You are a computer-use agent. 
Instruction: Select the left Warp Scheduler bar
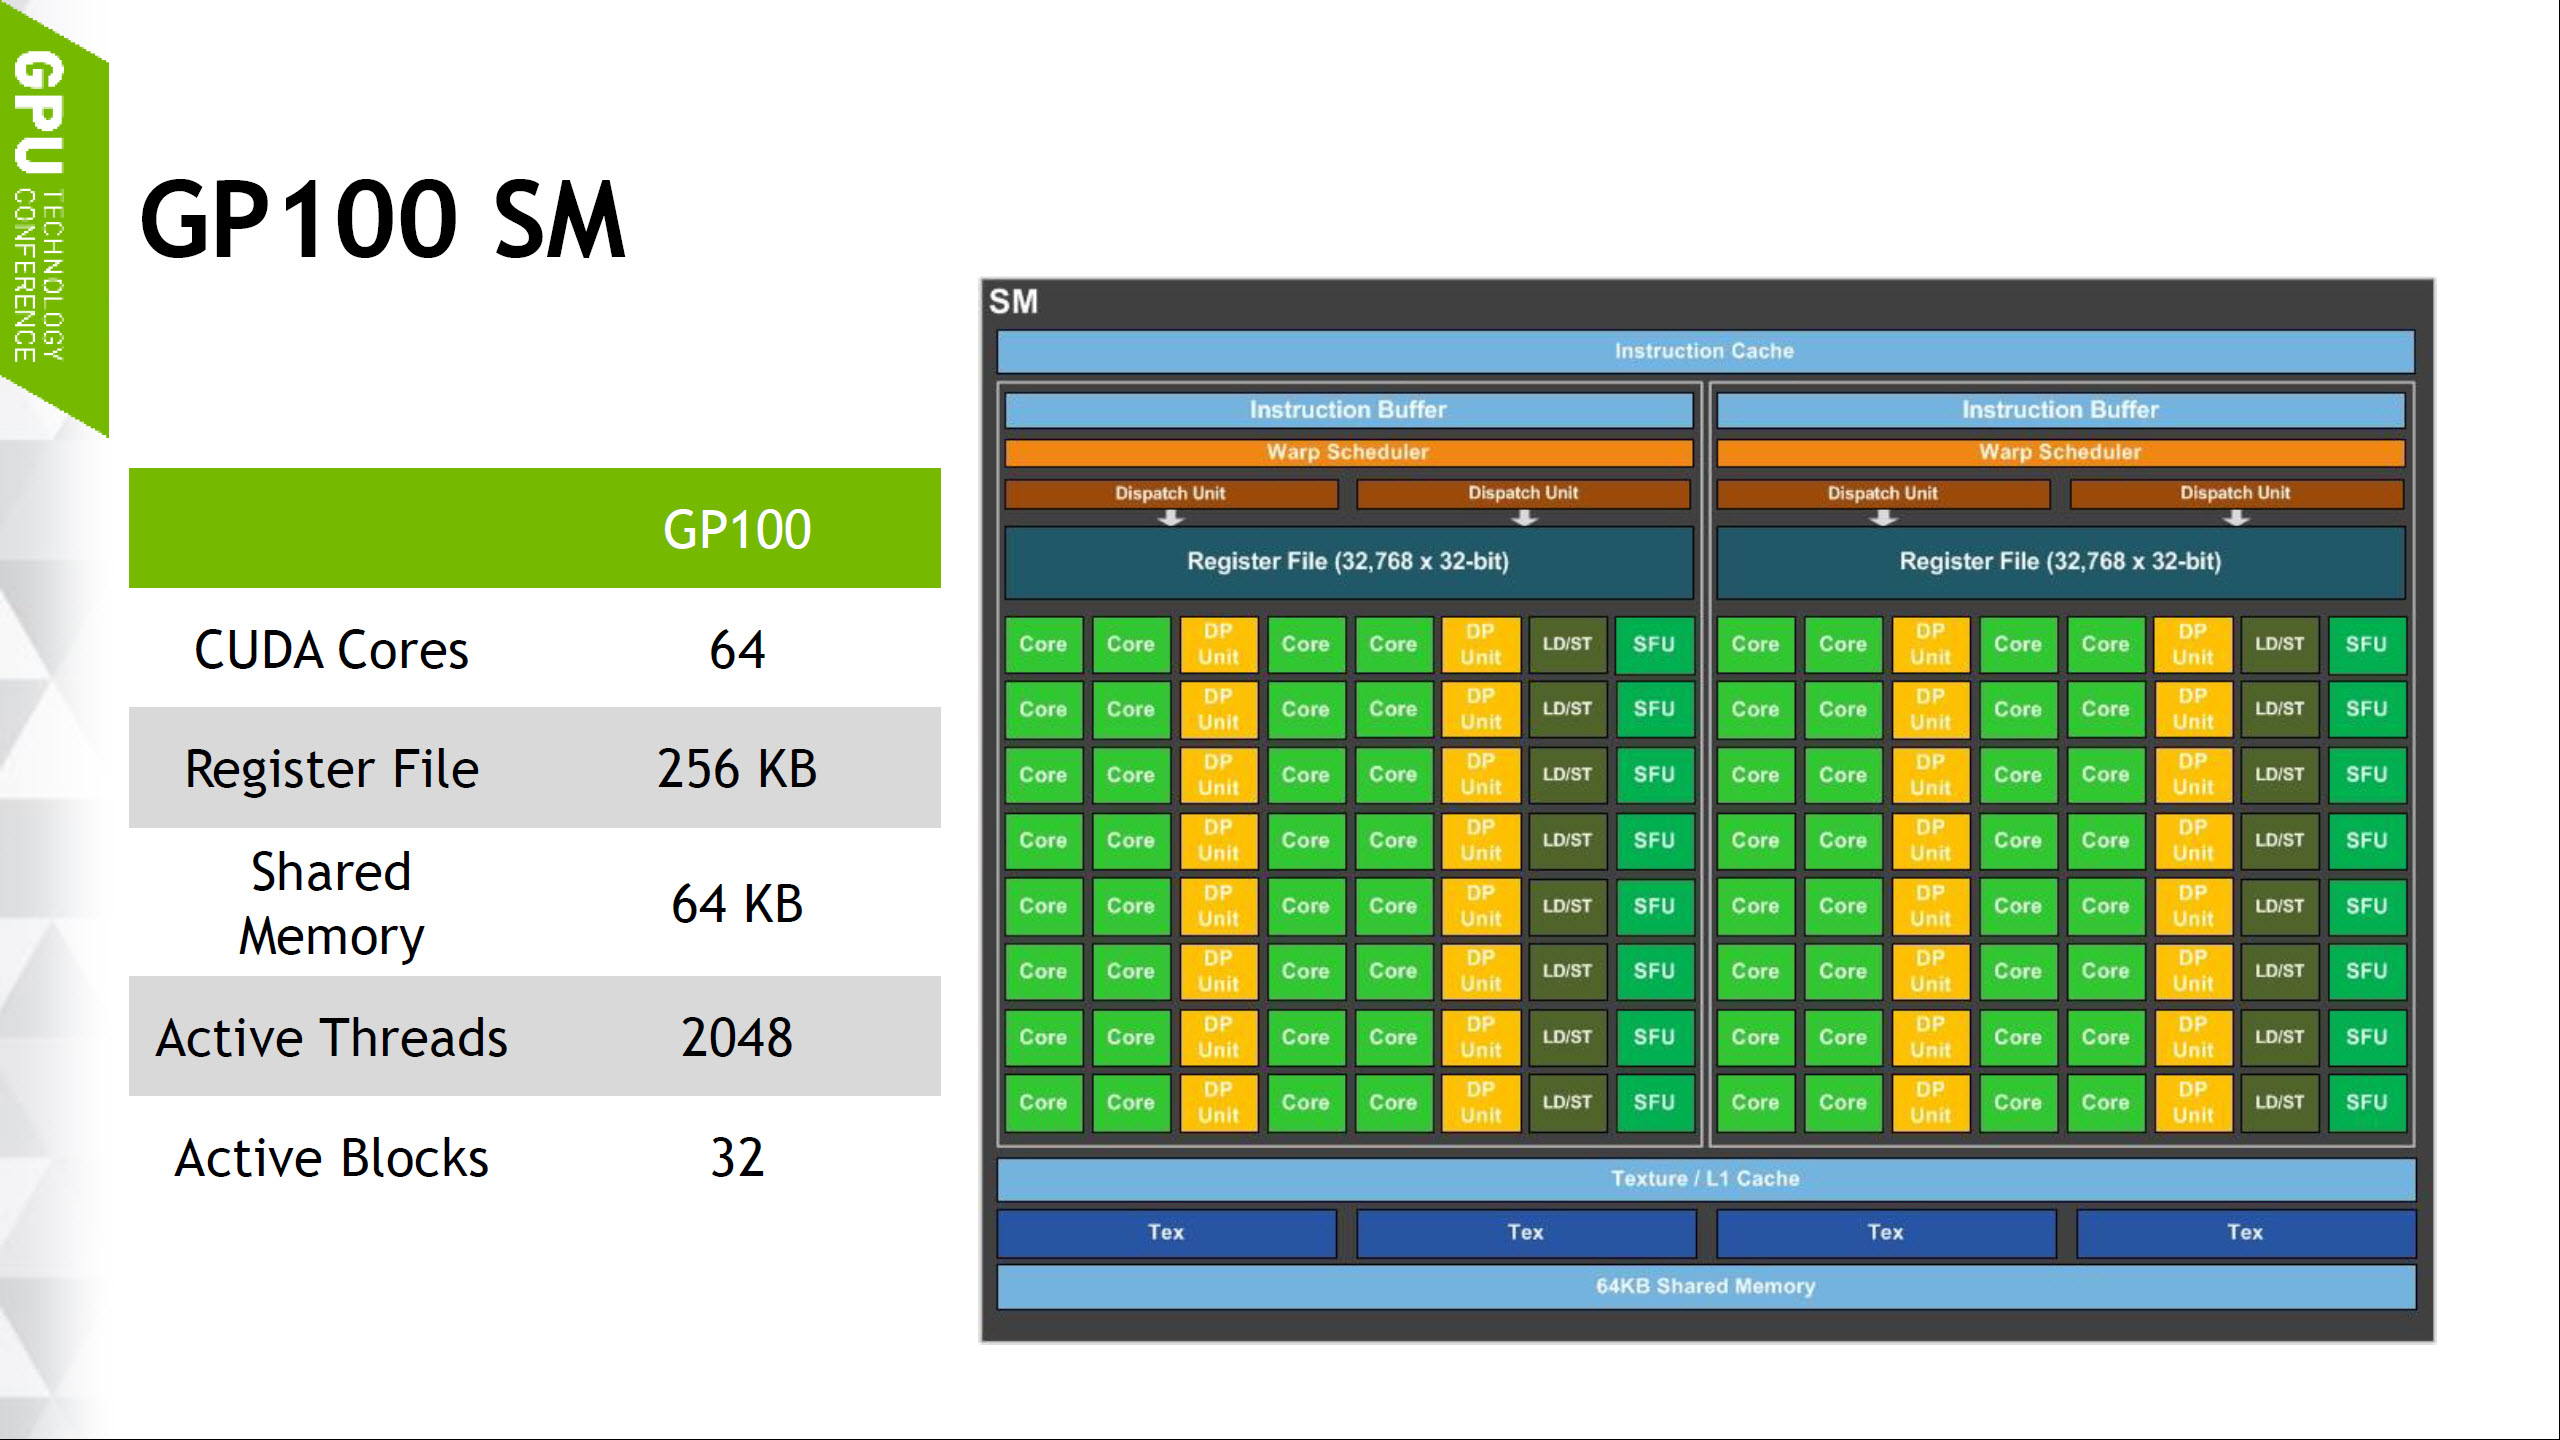1348,452
